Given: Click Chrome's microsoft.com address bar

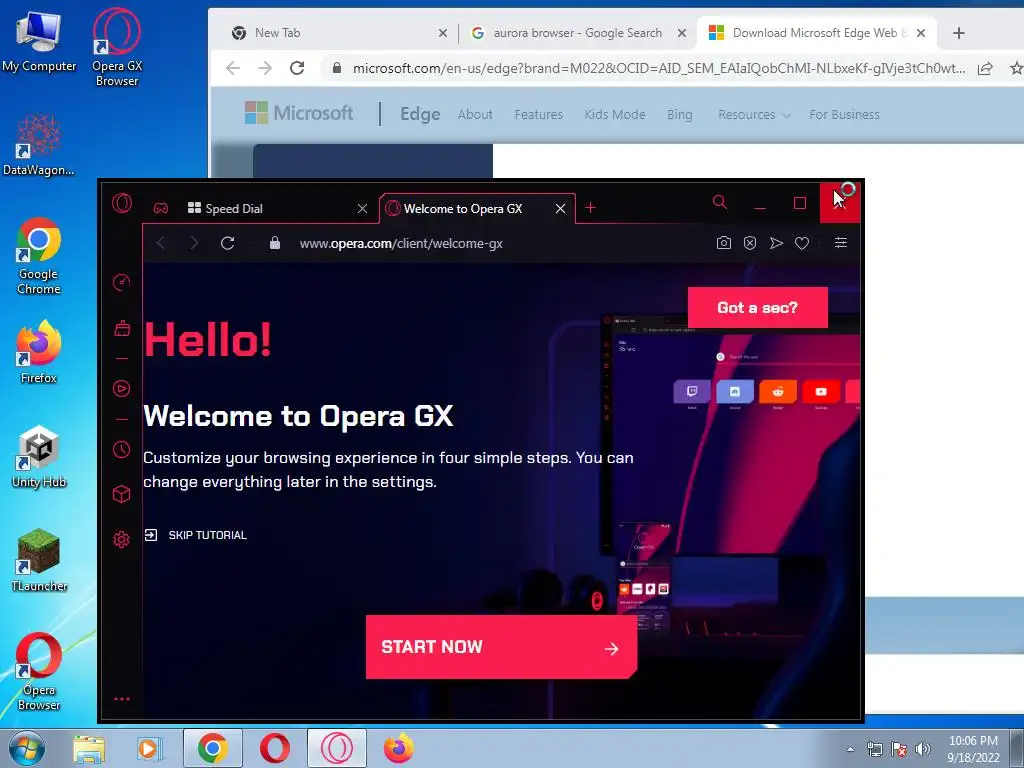Looking at the screenshot, I should click(658, 68).
